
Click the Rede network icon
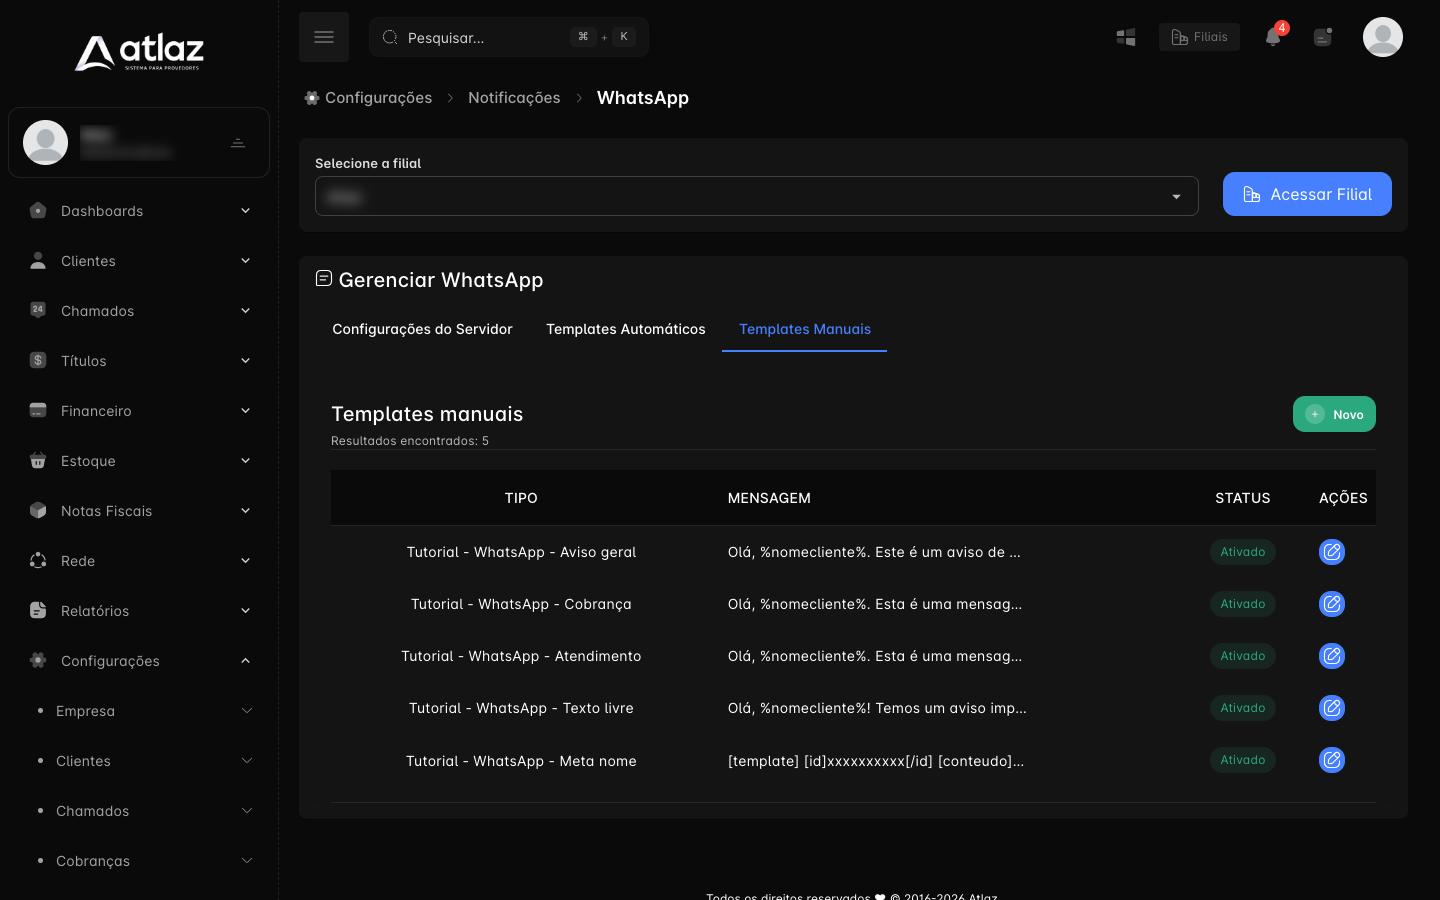pyautogui.click(x=38, y=560)
